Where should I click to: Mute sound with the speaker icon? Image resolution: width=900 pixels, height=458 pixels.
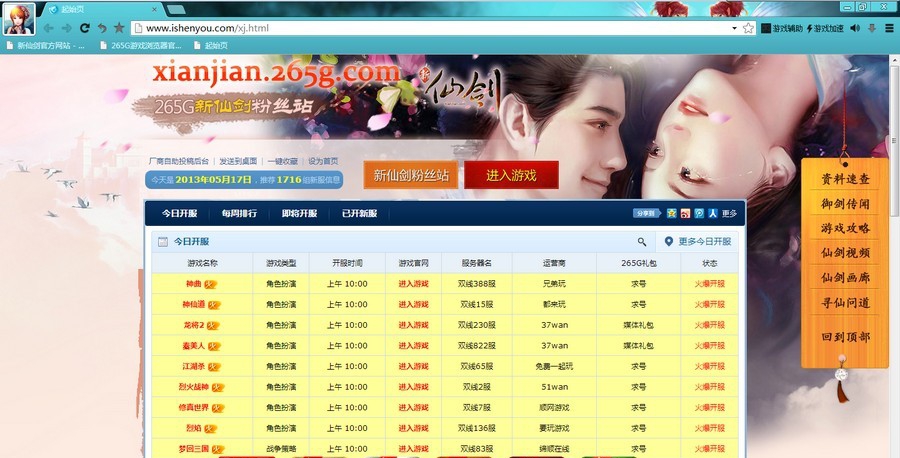click(855, 28)
